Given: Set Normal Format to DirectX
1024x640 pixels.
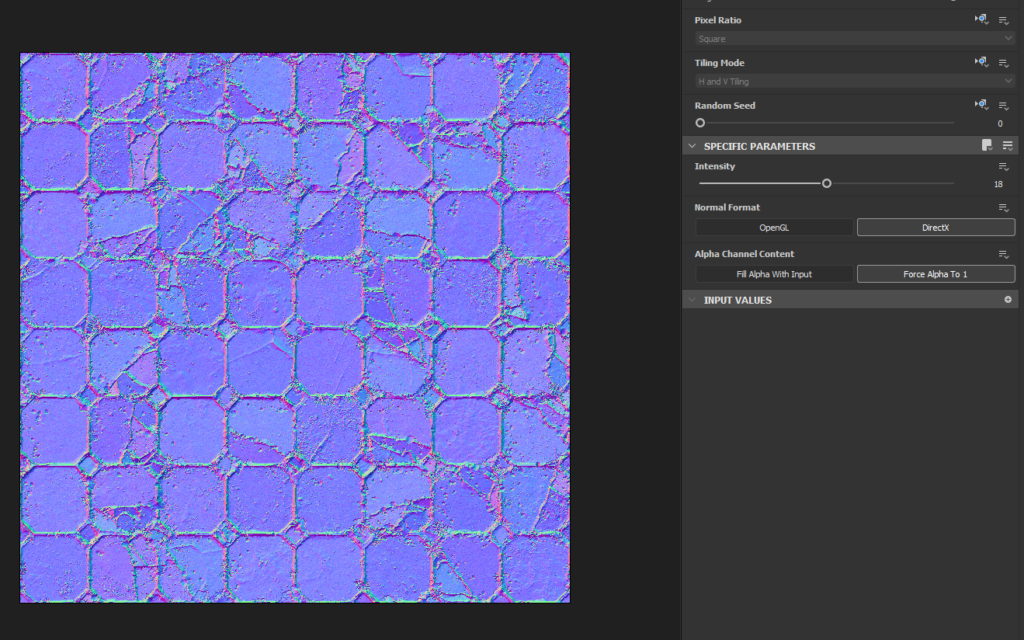Looking at the screenshot, I should 935,228.
